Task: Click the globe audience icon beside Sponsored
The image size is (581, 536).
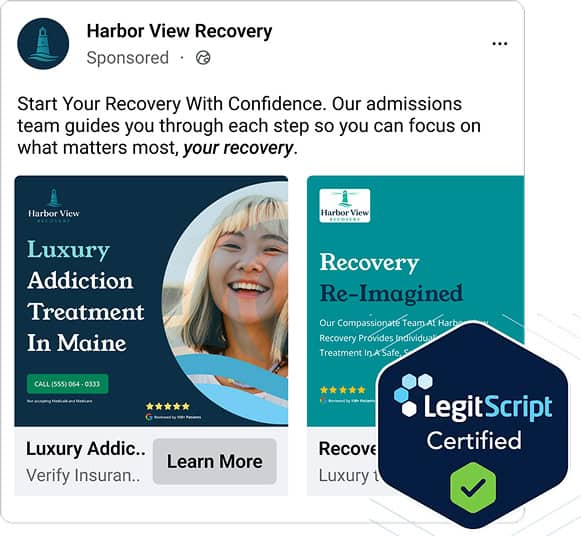Action: pyautogui.click(x=203, y=58)
